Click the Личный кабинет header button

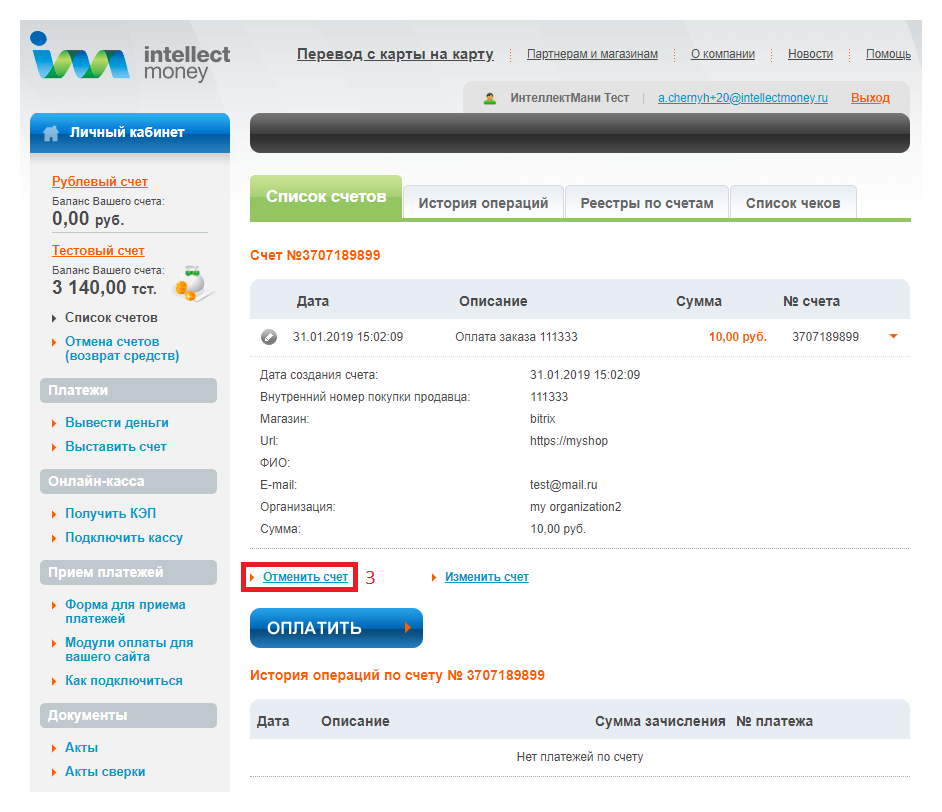(x=130, y=133)
